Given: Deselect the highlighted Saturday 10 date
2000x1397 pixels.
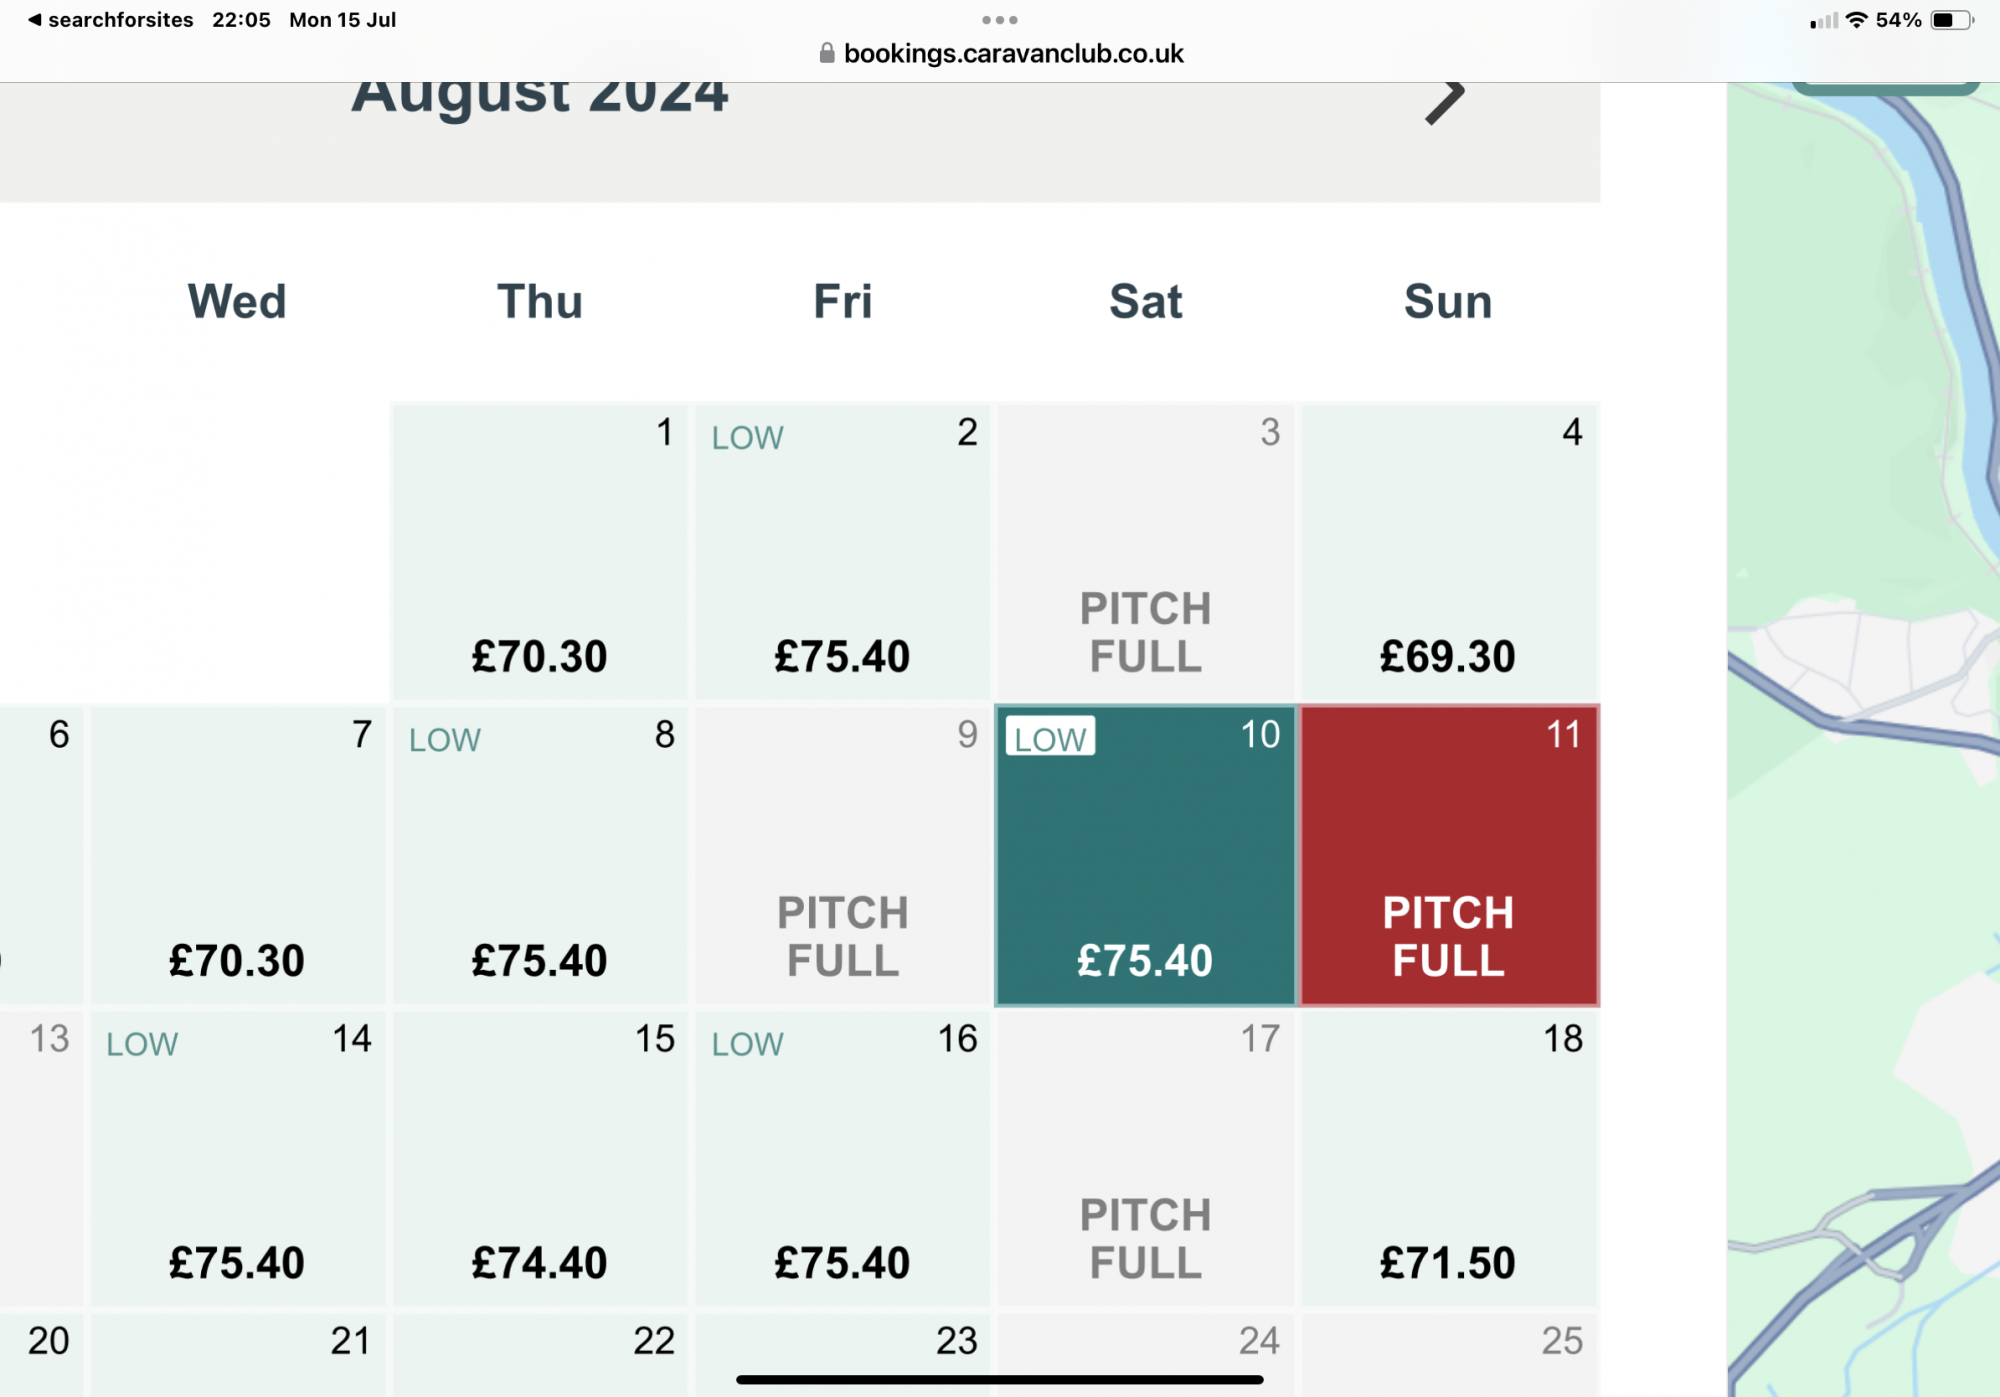Looking at the screenshot, I should [1145, 855].
